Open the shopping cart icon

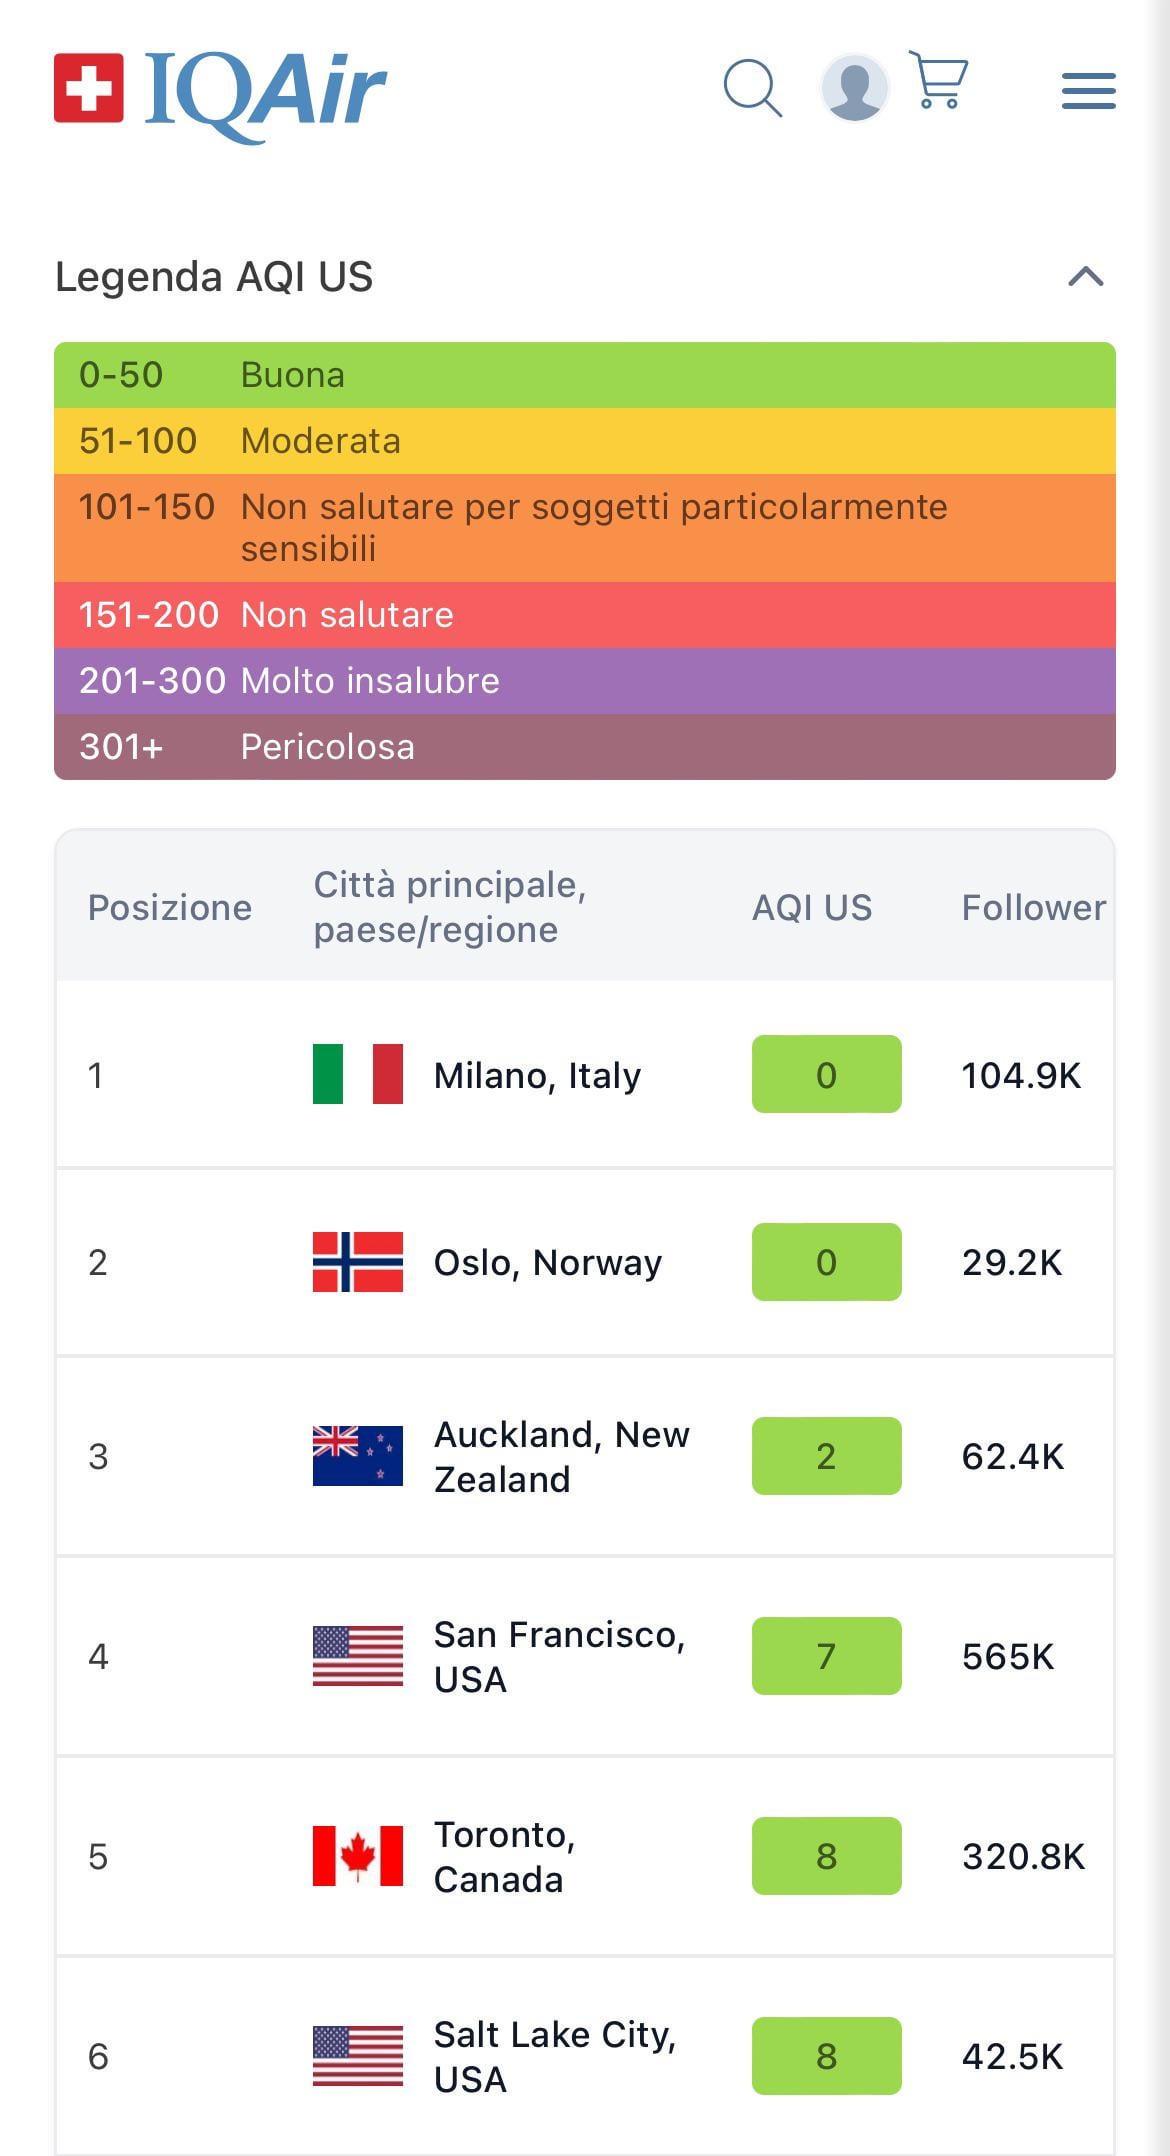pyautogui.click(x=939, y=80)
